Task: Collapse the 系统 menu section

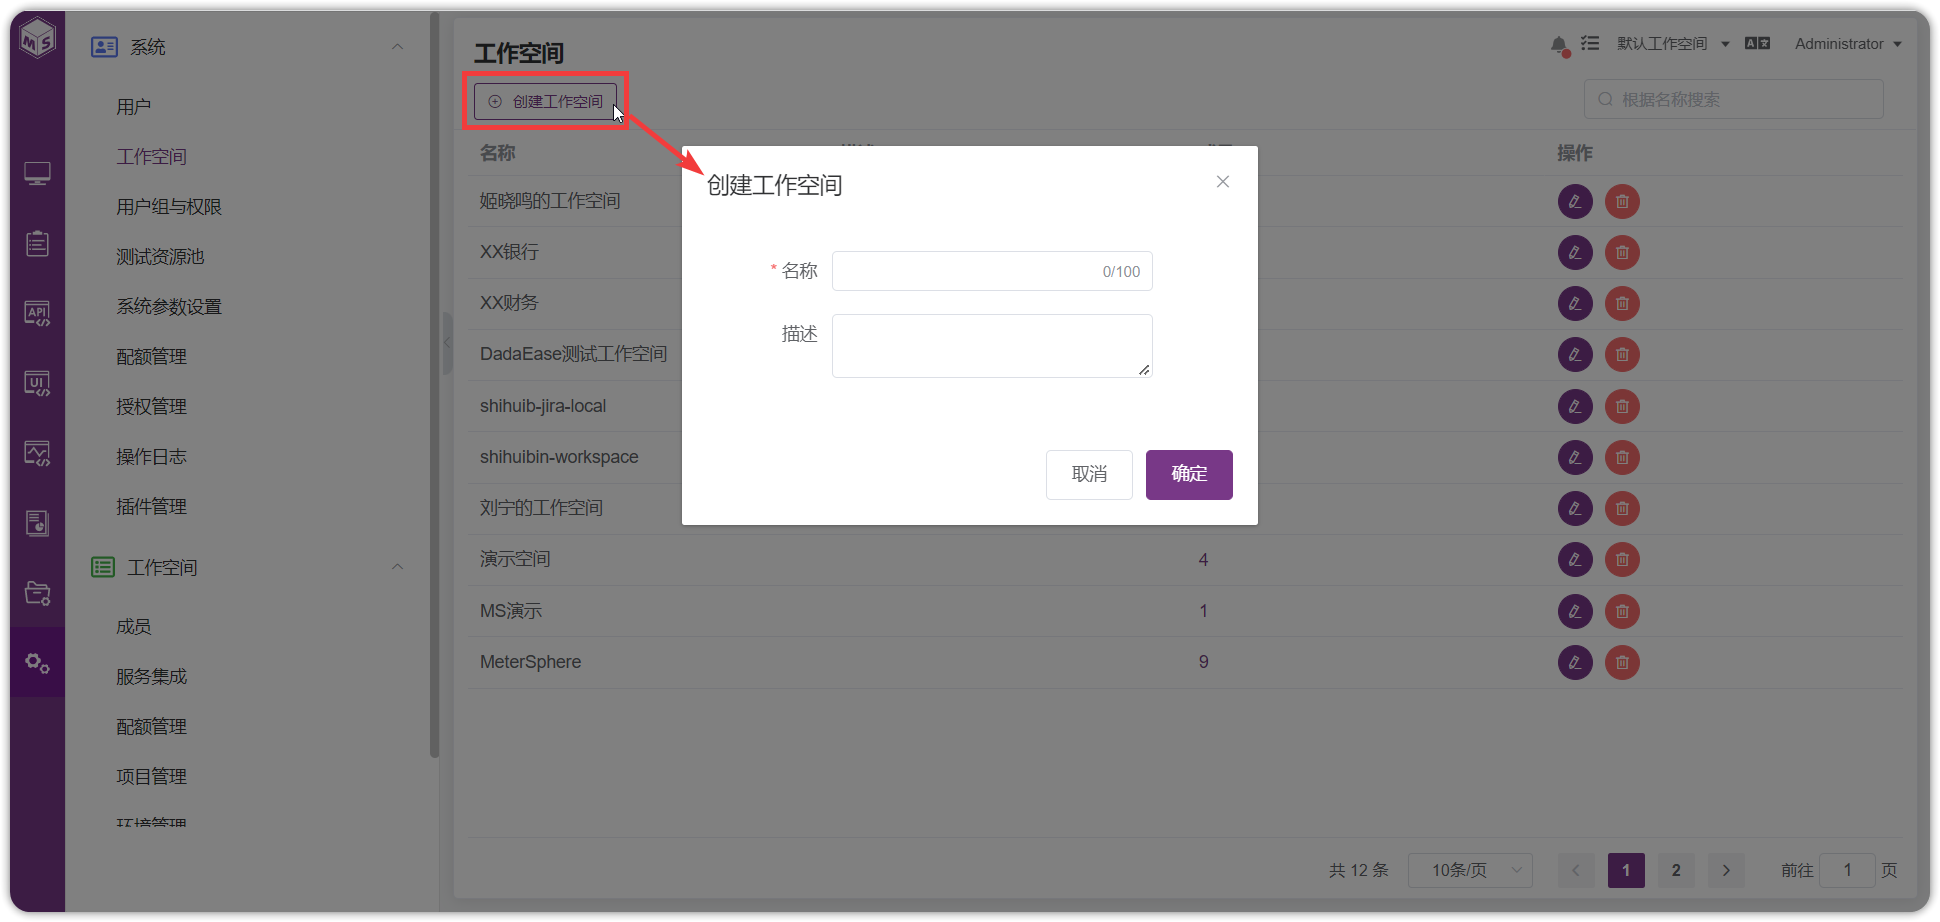Action: pos(397,47)
